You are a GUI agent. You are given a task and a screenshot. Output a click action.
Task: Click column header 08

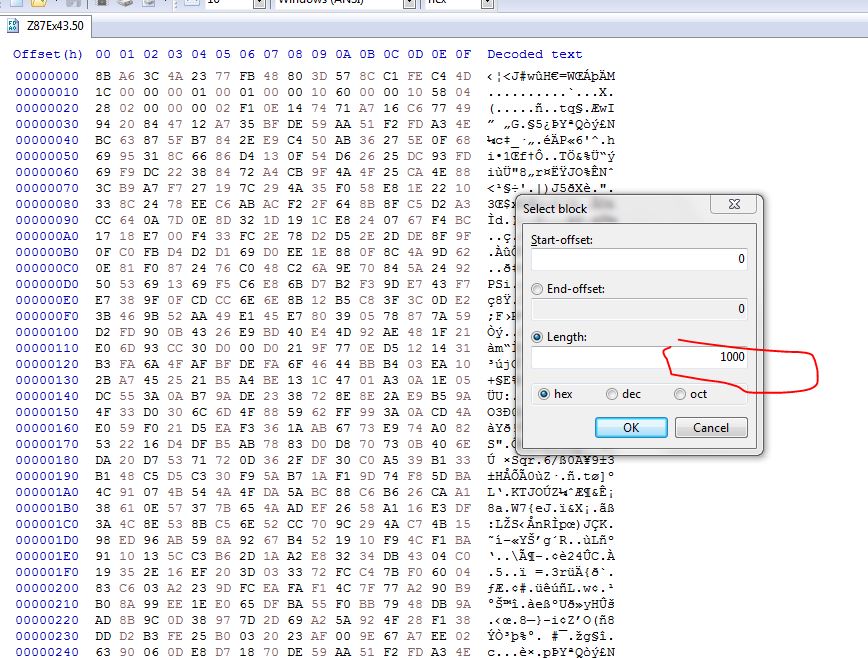(295, 54)
